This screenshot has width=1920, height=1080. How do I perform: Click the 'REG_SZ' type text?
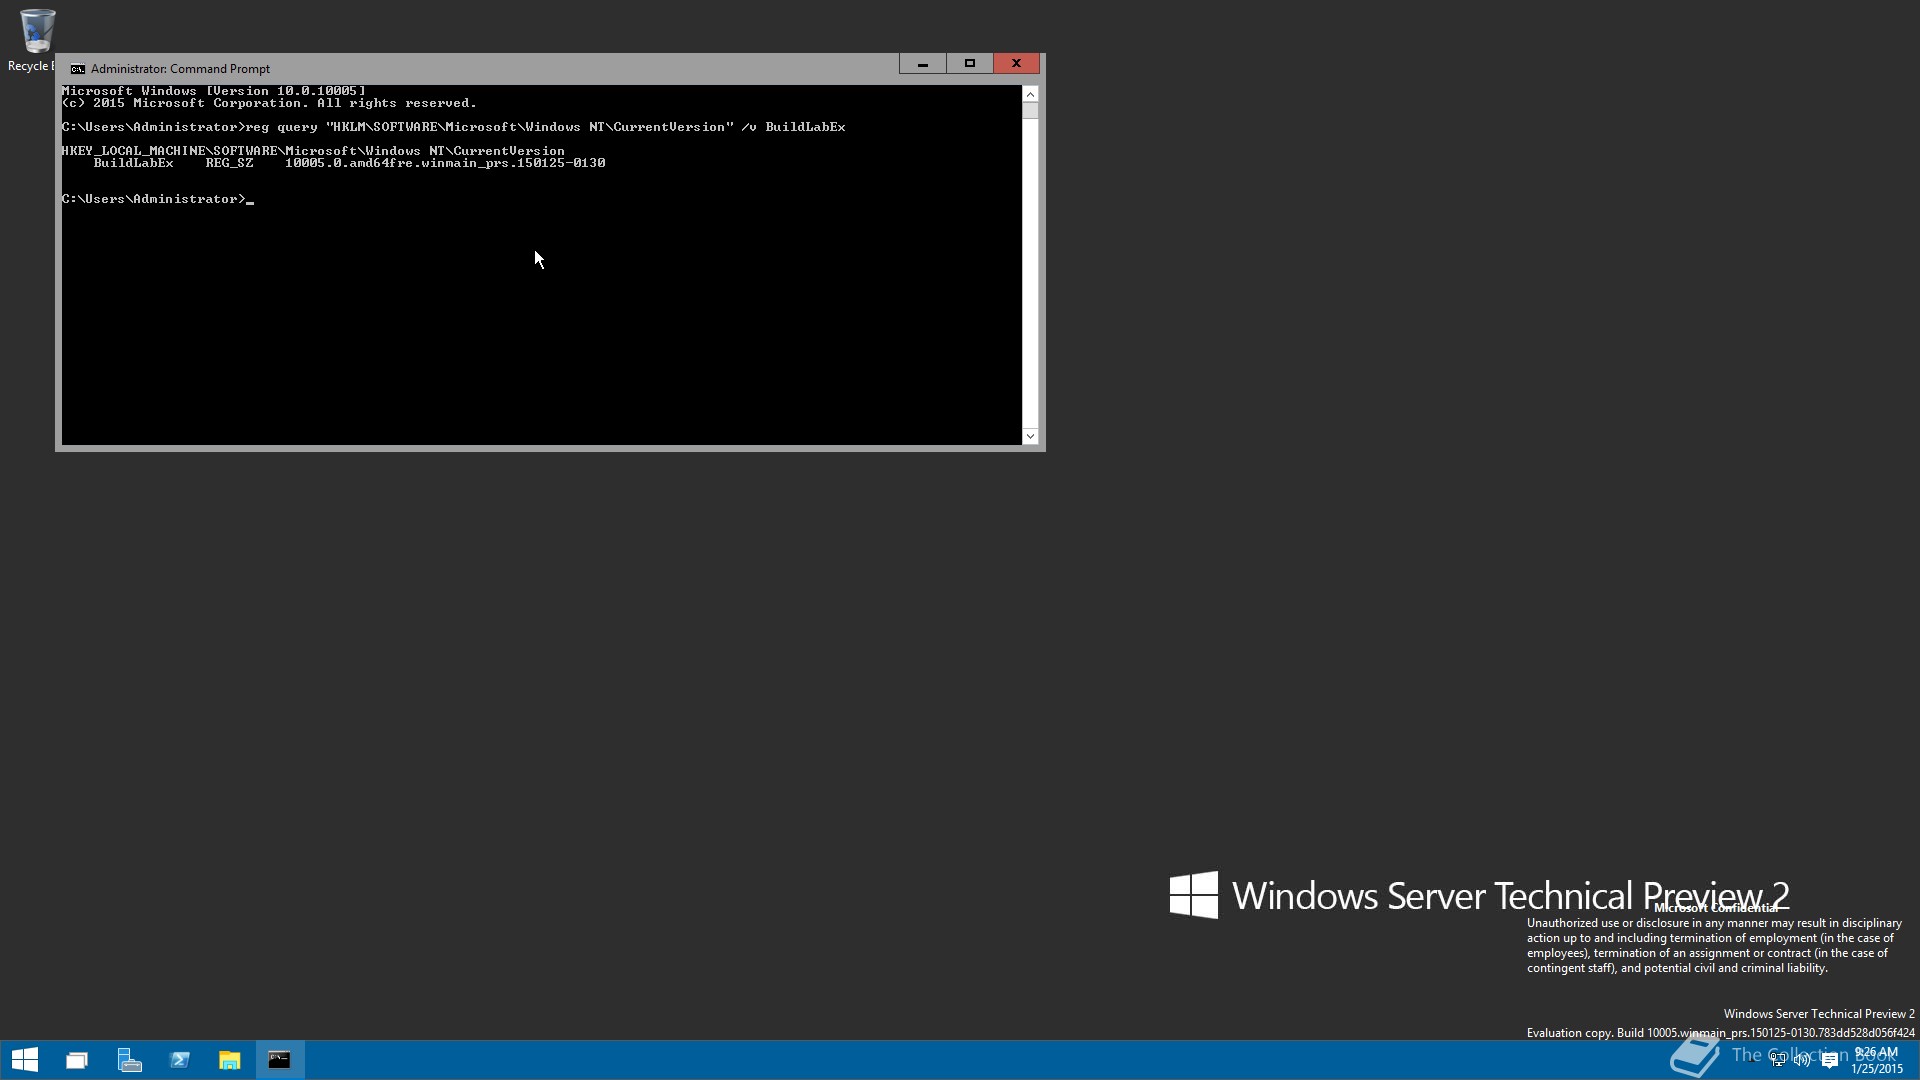229,163
